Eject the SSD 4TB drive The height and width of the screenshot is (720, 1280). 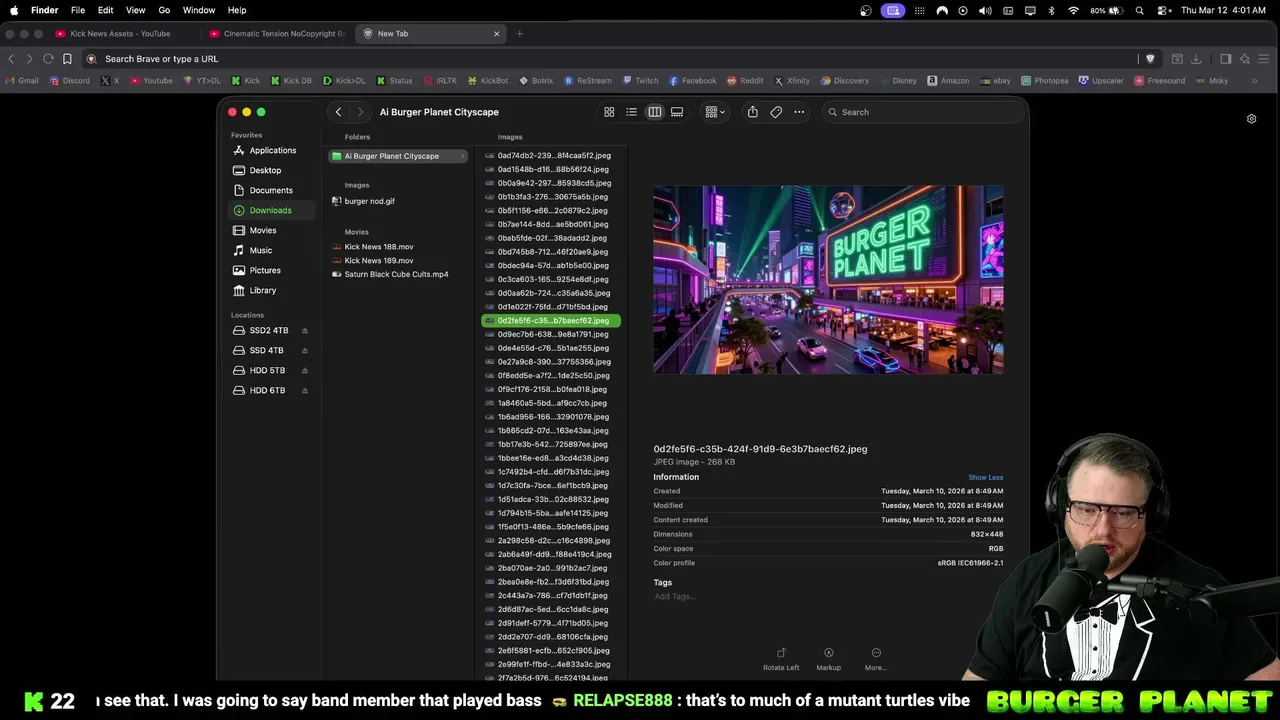[x=305, y=351]
